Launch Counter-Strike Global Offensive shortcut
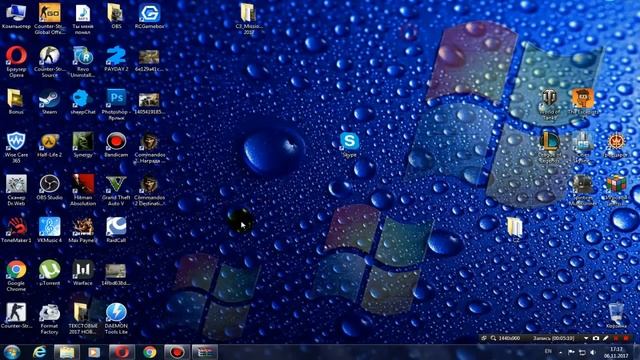Image resolution: width=640 pixels, height=360 pixels. coord(49,18)
